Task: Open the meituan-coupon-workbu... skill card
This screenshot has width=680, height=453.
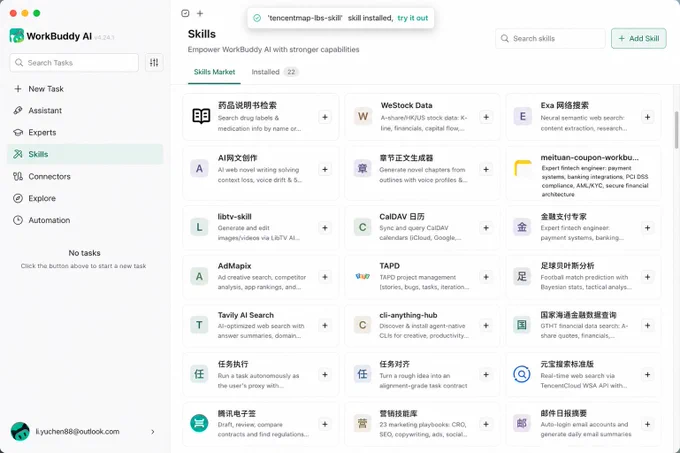Action: (x=584, y=173)
